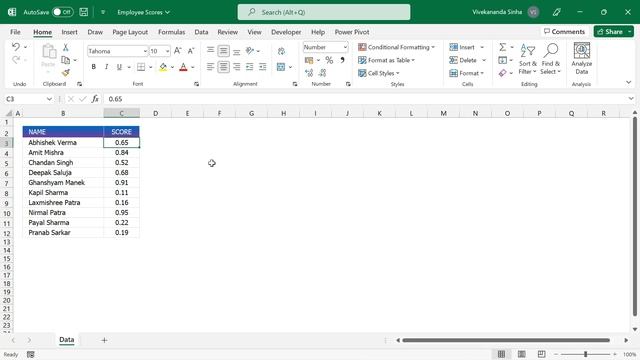Image resolution: width=640 pixels, height=360 pixels.
Task: Open the Number format dropdown
Action: [345, 47]
